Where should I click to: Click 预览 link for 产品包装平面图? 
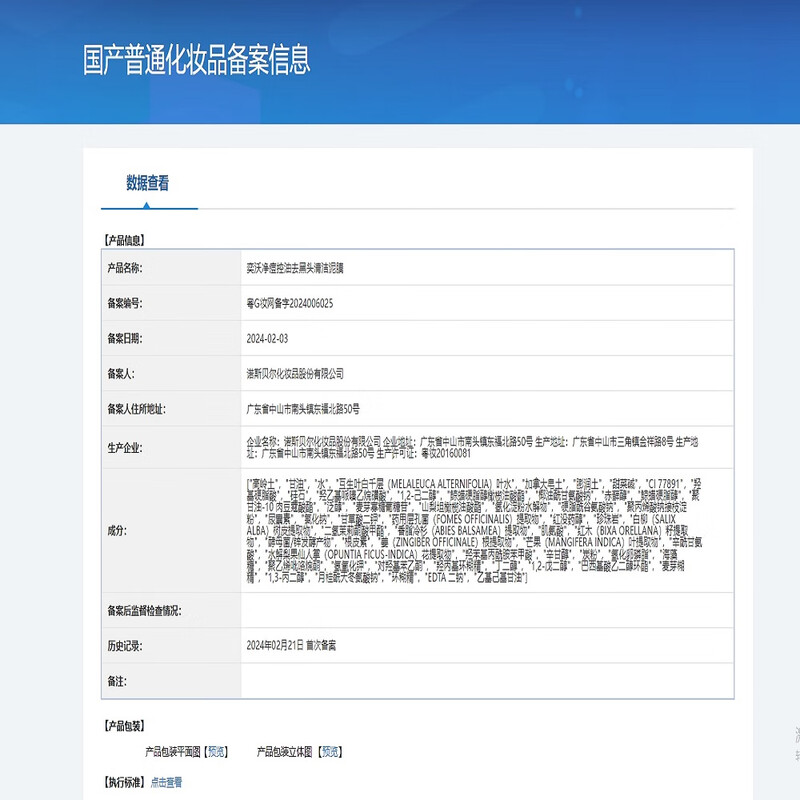pyautogui.click(x=217, y=751)
